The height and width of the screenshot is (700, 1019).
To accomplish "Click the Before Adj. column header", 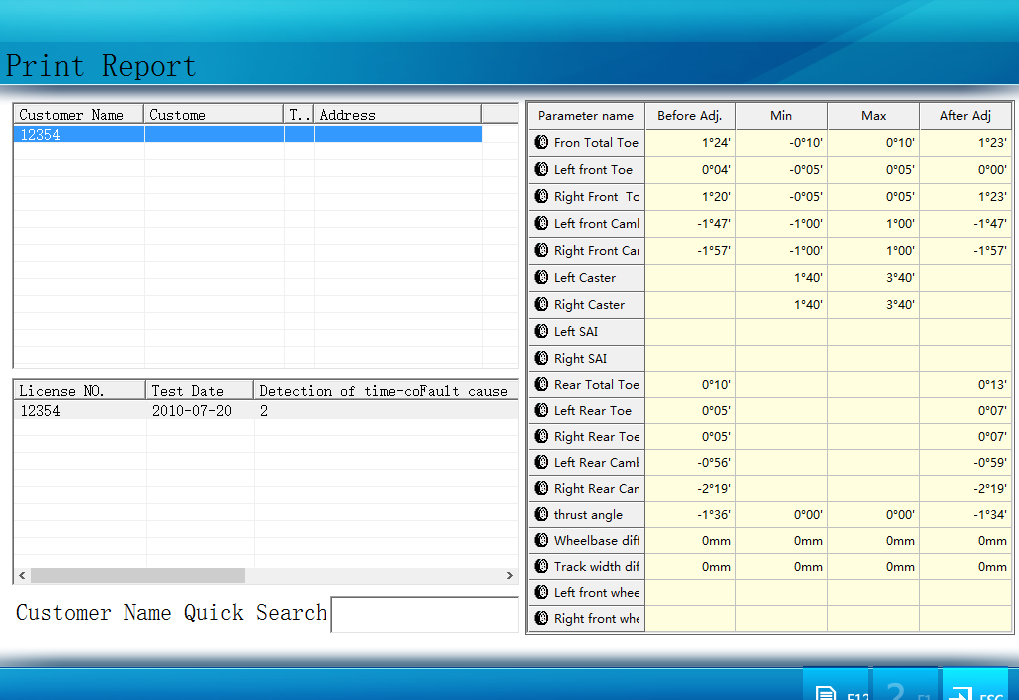I will click(x=690, y=116).
